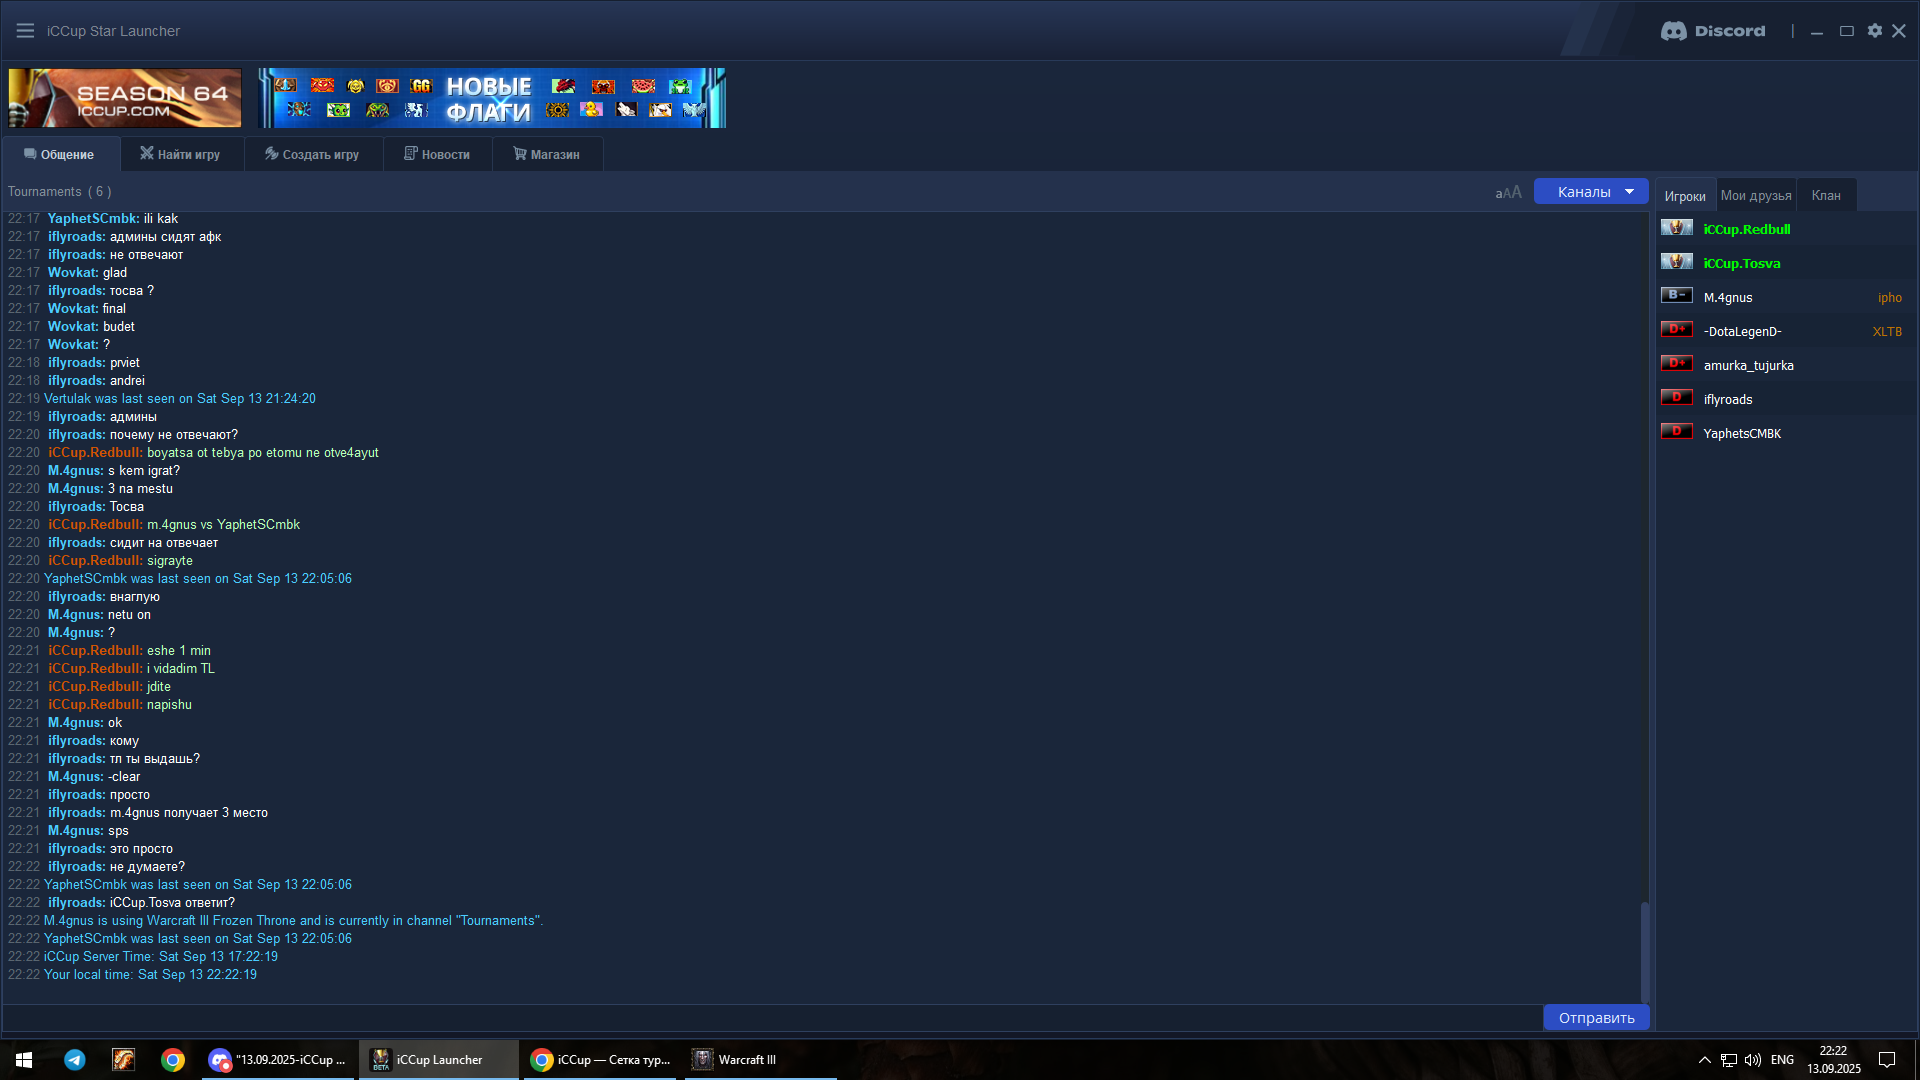
Task: Click the chat scrollbar thumb
Action: [x=1644, y=952]
